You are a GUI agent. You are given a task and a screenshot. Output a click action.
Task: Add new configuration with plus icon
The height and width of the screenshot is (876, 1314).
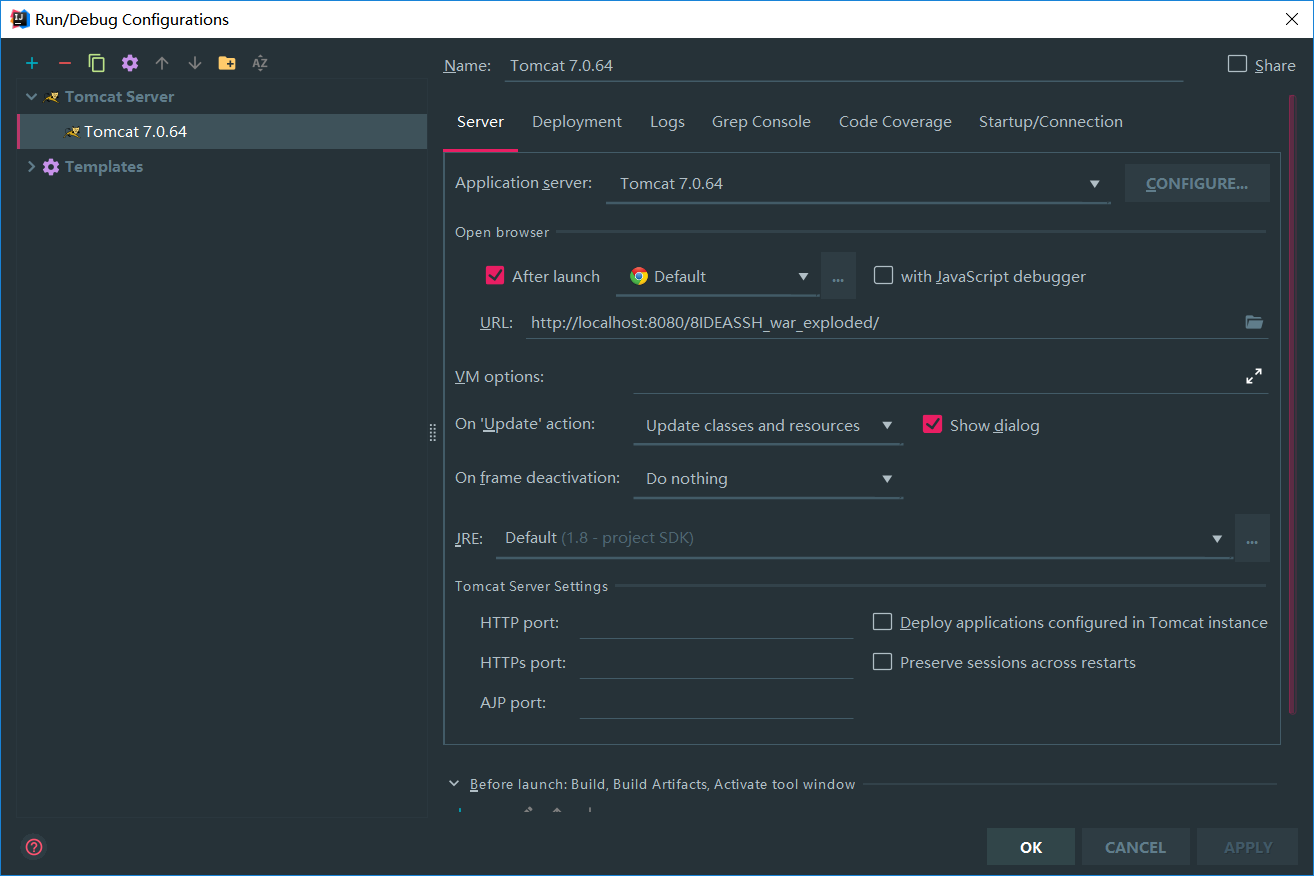pyautogui.click(x=32, y=63)
